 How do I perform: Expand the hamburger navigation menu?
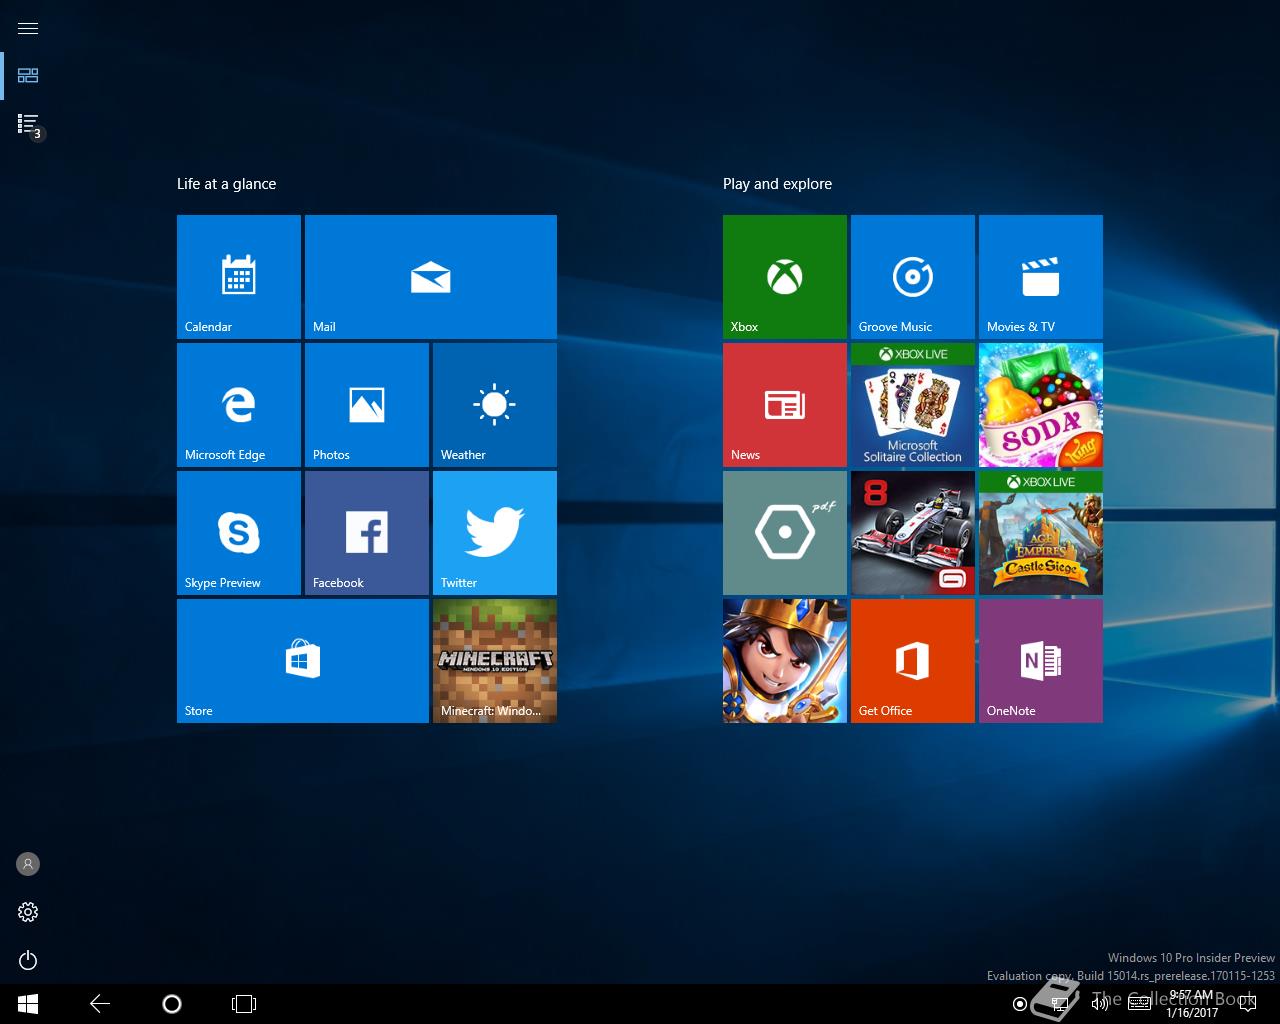28,28
